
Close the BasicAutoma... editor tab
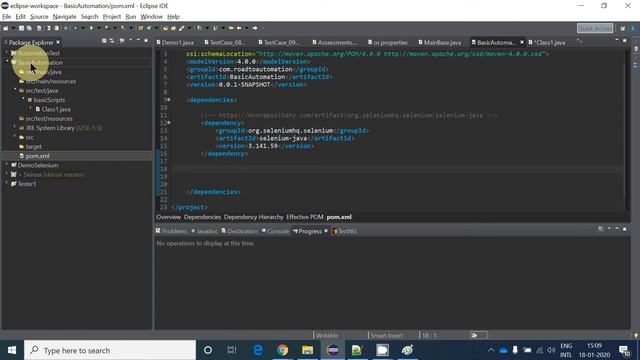tap(522, 42)
